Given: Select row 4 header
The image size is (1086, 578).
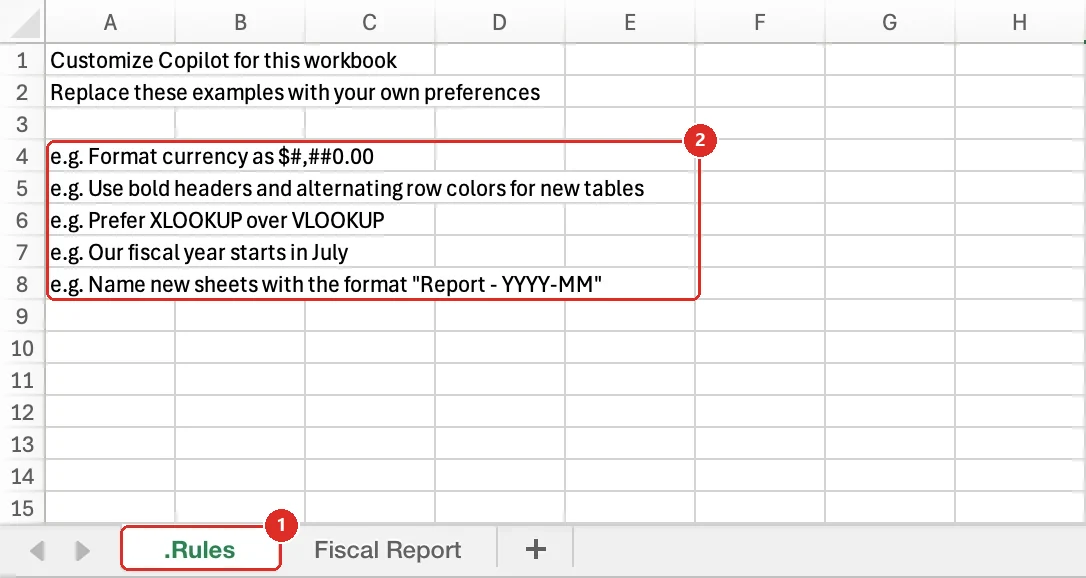Looking at the screenshot, I should [22, 156].
